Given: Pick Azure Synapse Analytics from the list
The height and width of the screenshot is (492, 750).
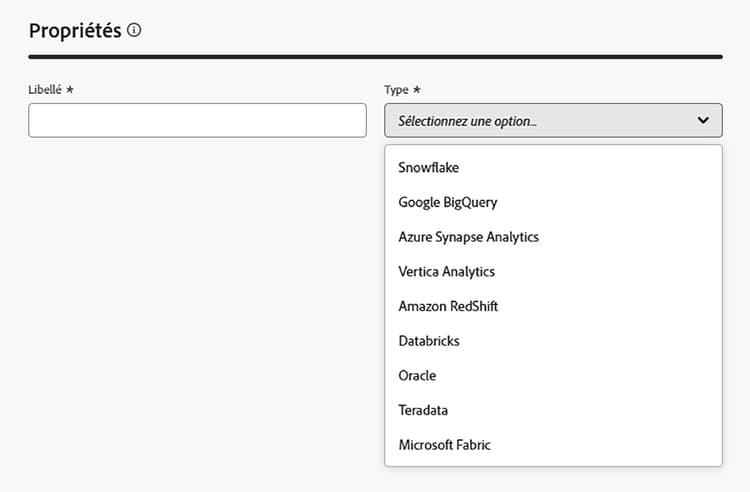Looking at the screenshot, I should [468, 237].
